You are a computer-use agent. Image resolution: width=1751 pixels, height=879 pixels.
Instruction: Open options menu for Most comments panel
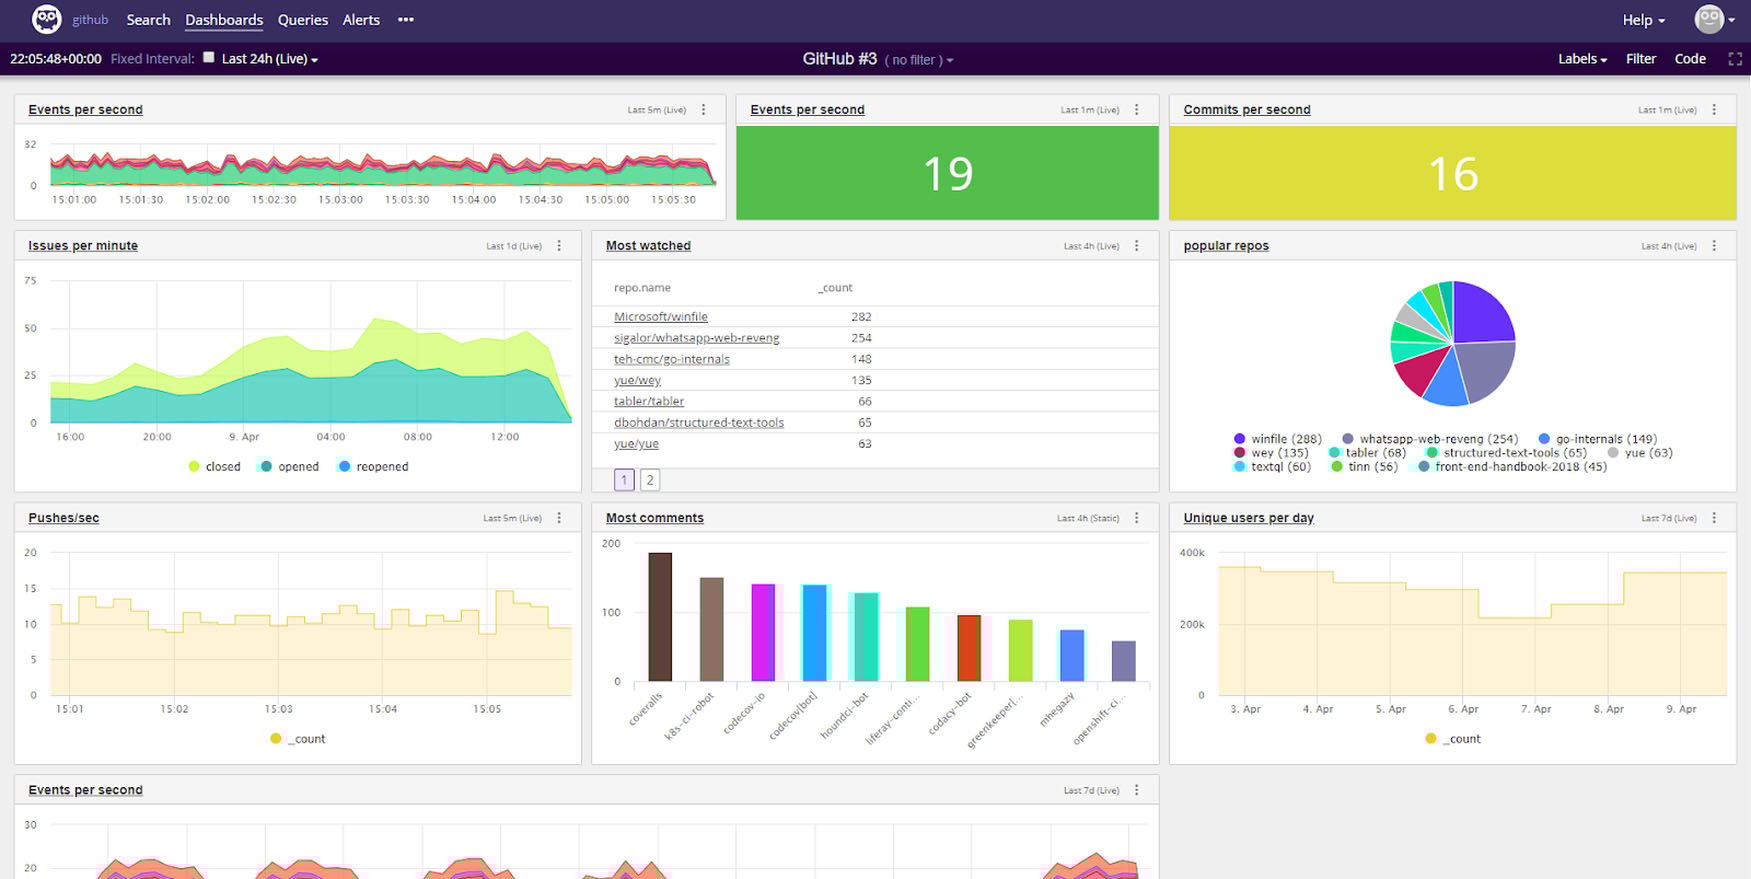pos(1136,518)
